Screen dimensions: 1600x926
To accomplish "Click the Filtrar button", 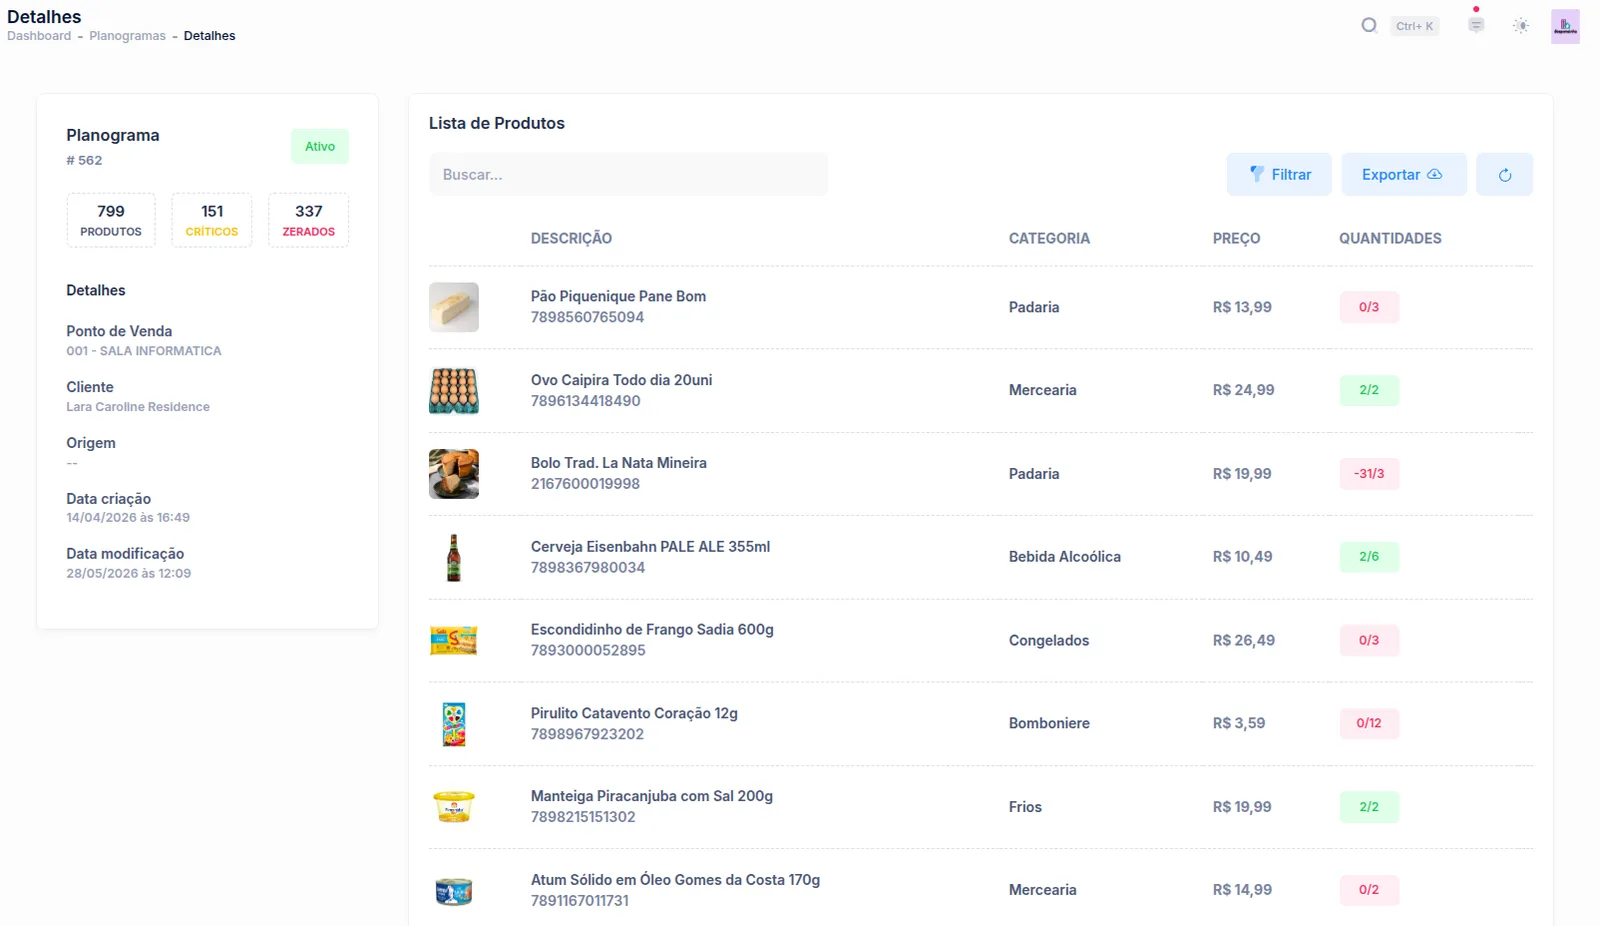I will tap(1279, 175).
